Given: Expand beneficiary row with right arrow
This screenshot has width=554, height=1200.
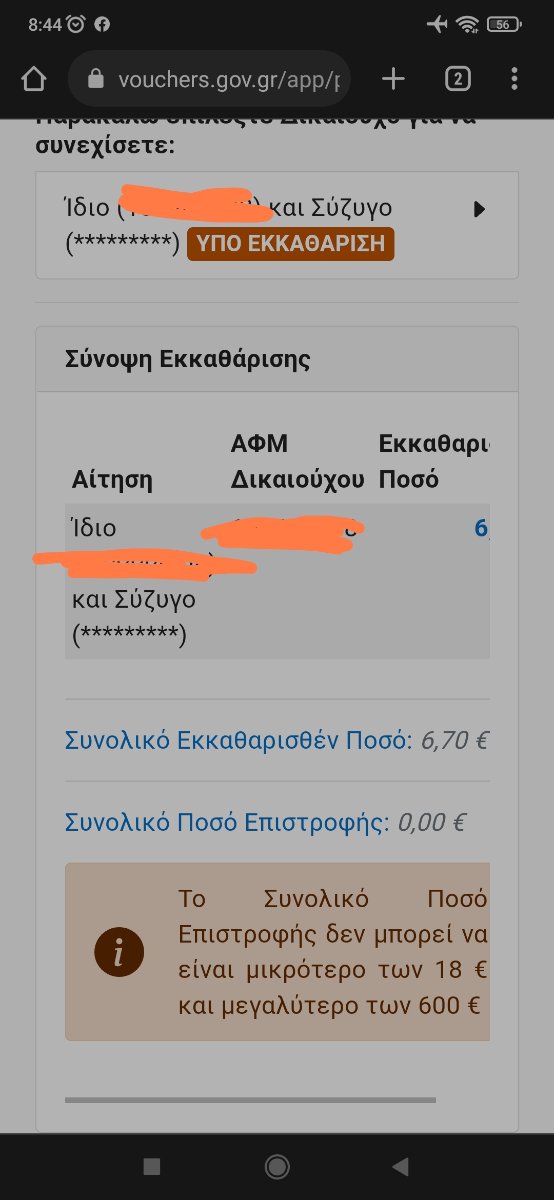Looking at the screenshot, I should point(479,209).
